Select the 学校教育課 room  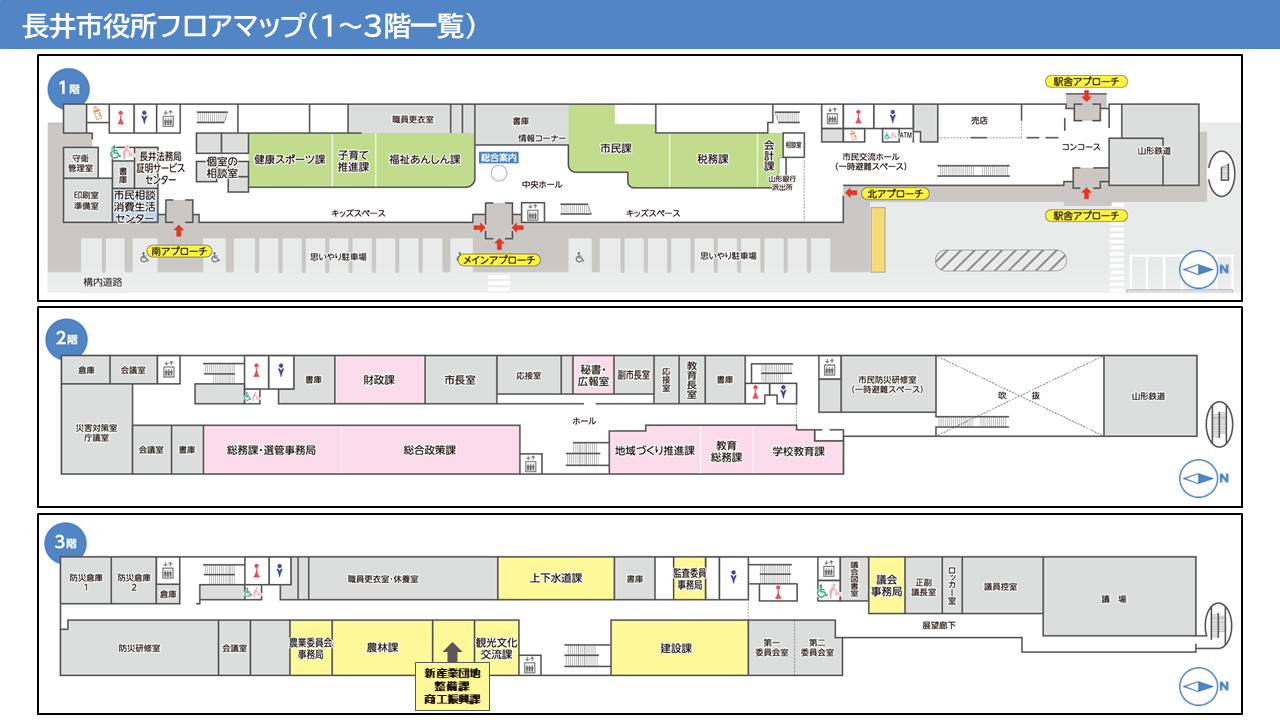tap(799, 452)
